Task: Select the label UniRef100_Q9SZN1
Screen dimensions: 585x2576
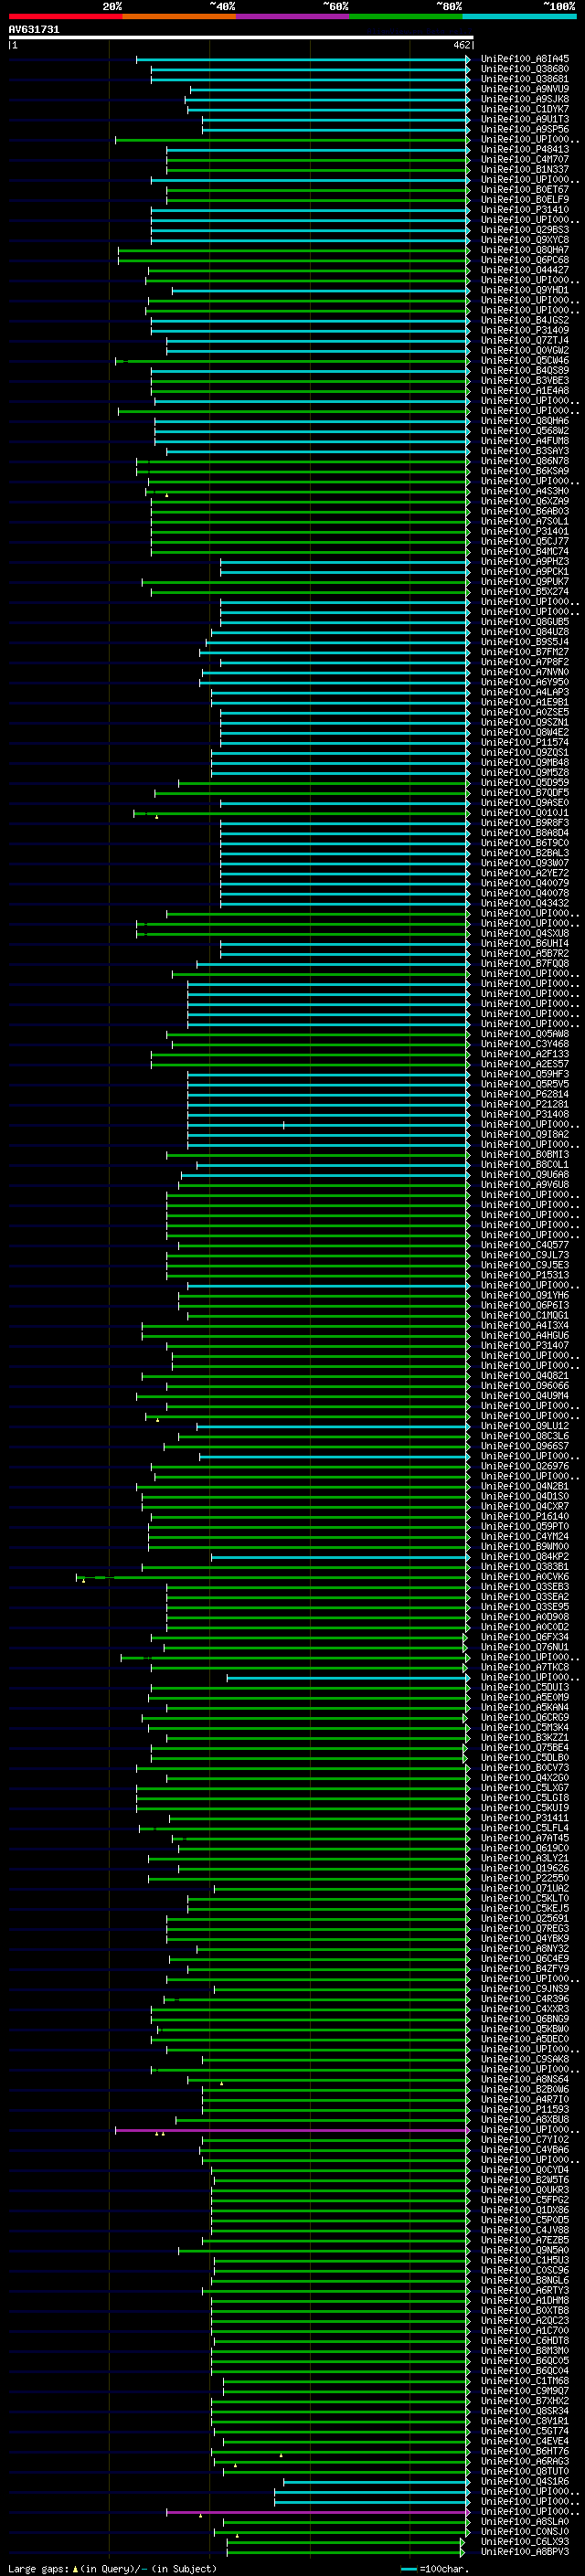Action: (524, 723)
